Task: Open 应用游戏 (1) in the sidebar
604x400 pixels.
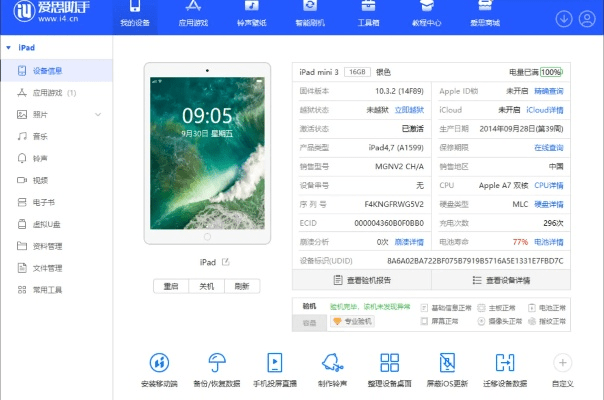Action: 57,93
